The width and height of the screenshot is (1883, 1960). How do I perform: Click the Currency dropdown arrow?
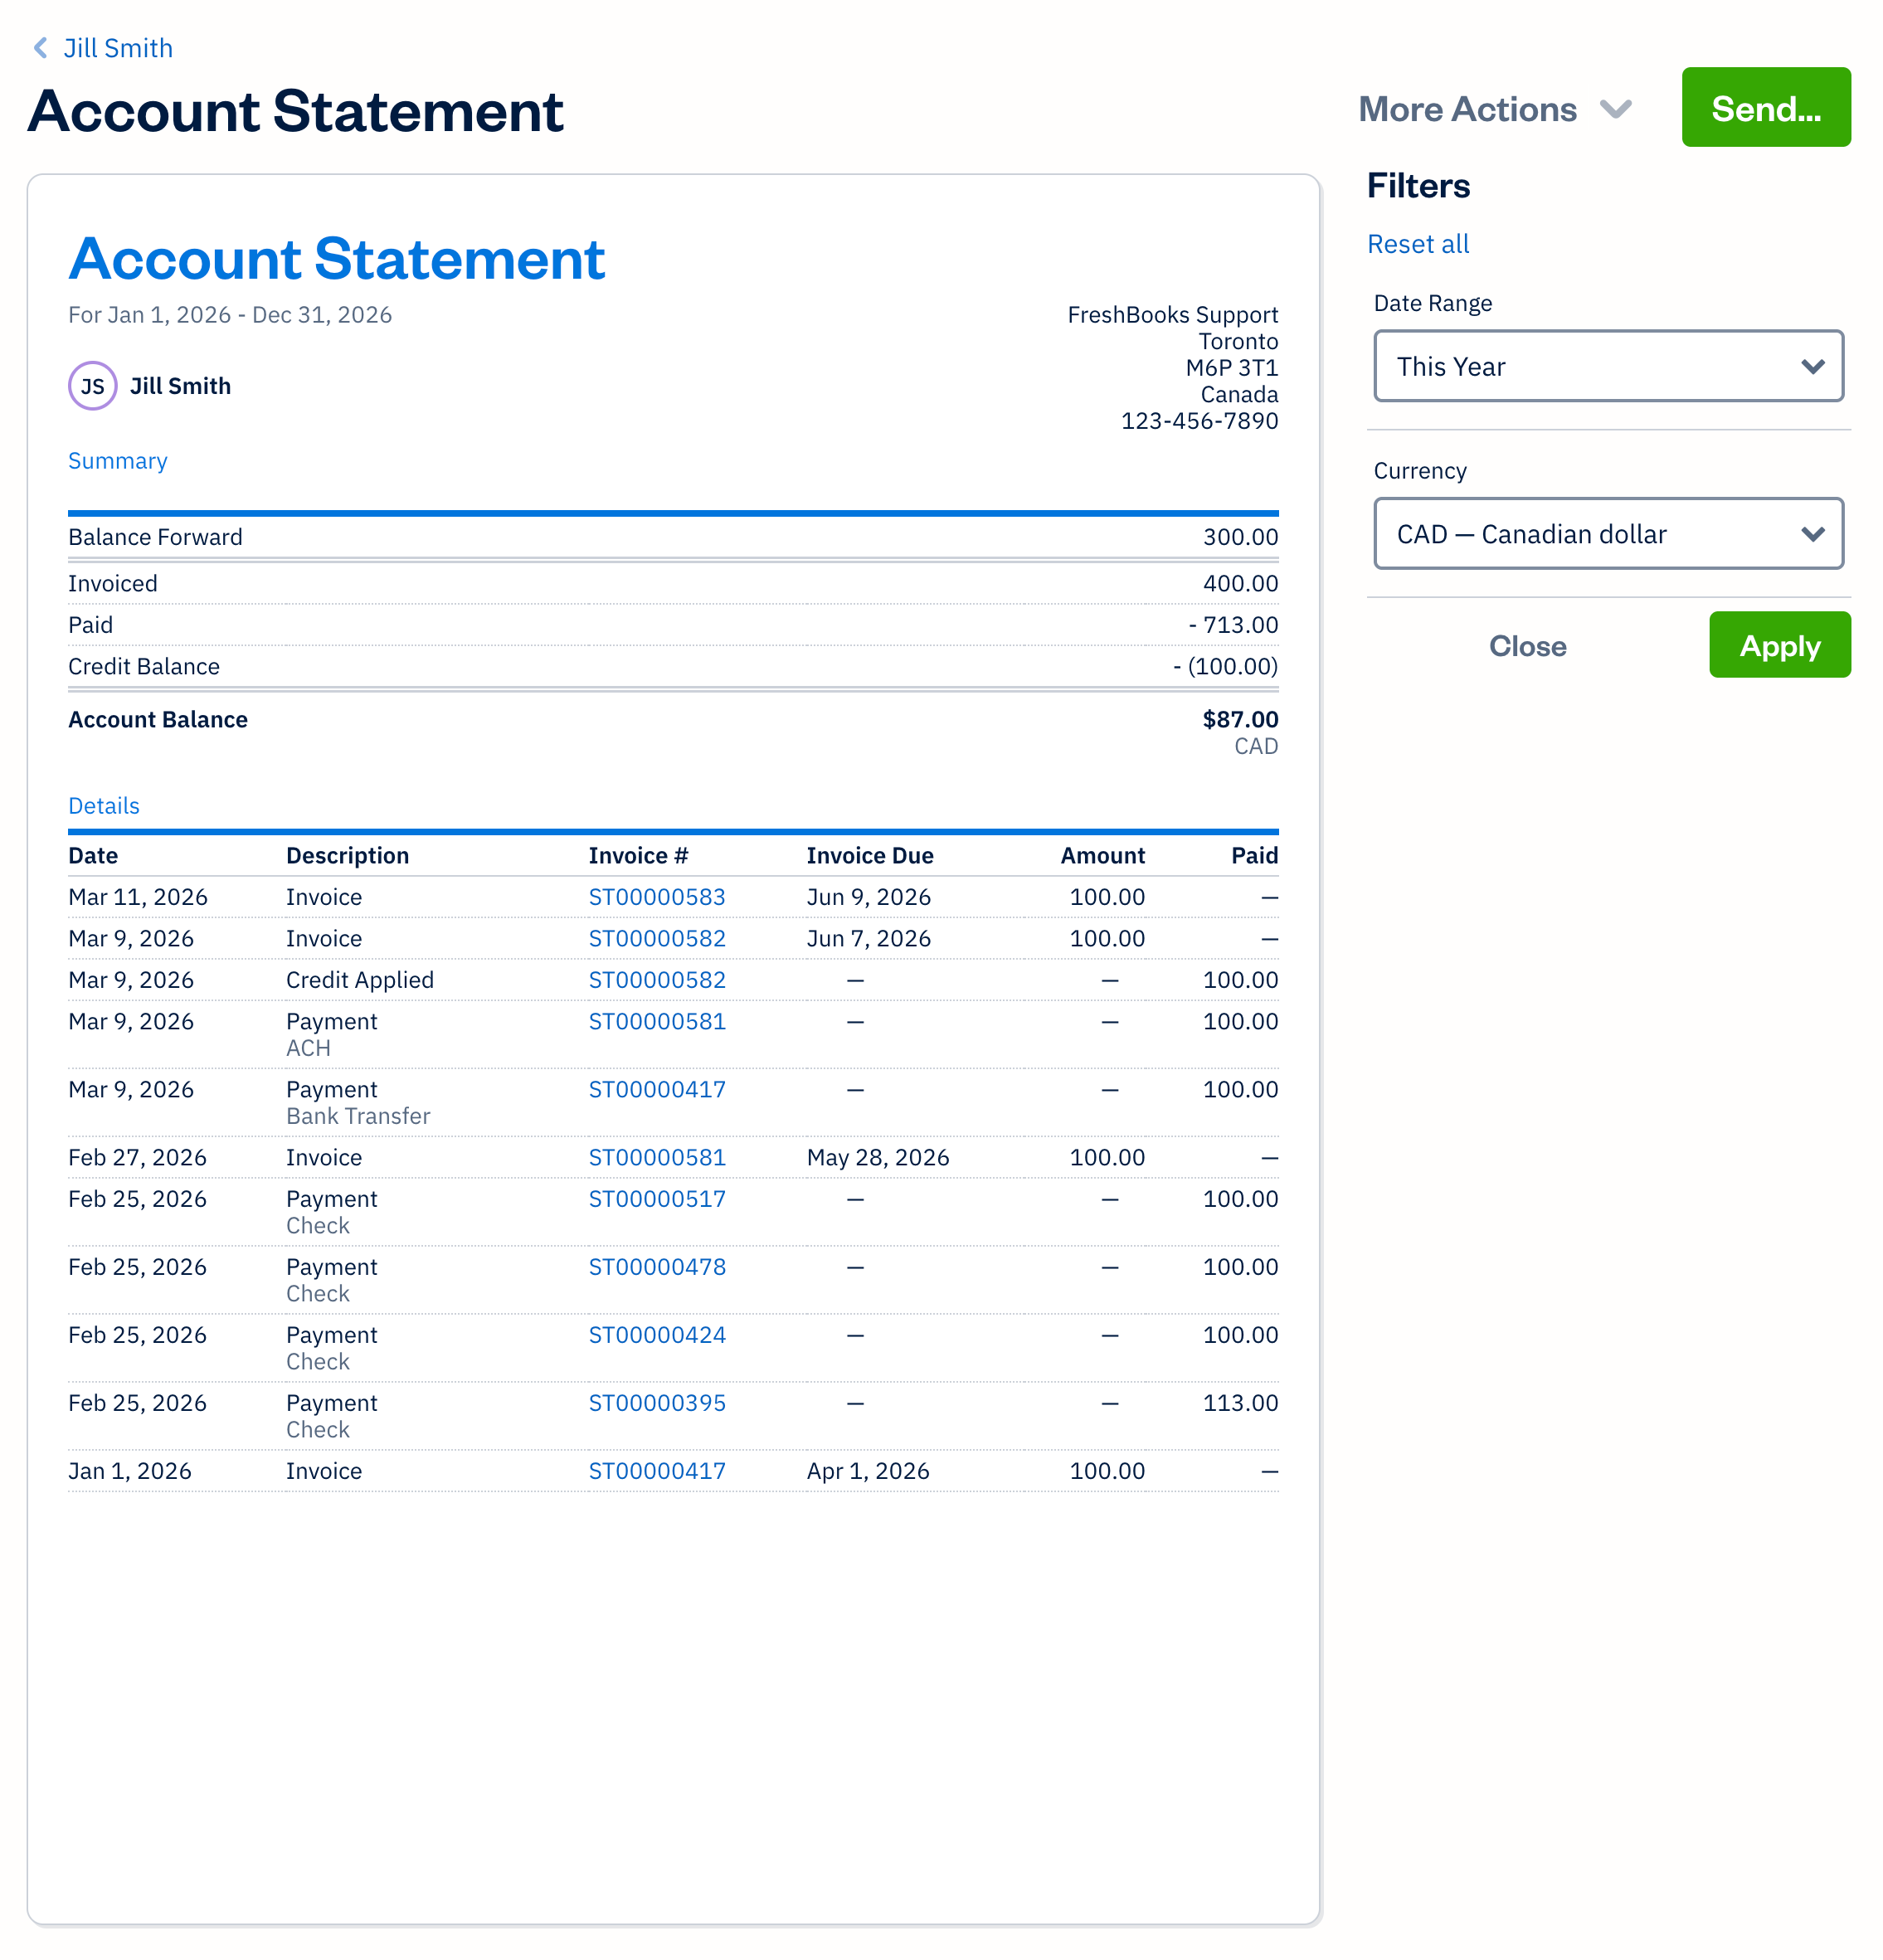1813,533
